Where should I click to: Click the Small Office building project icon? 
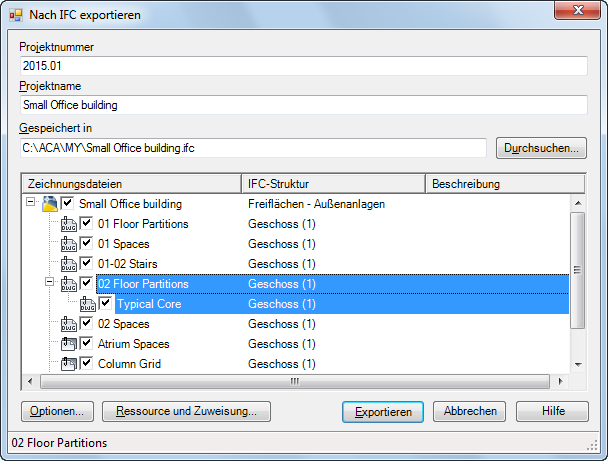point(49,204)
